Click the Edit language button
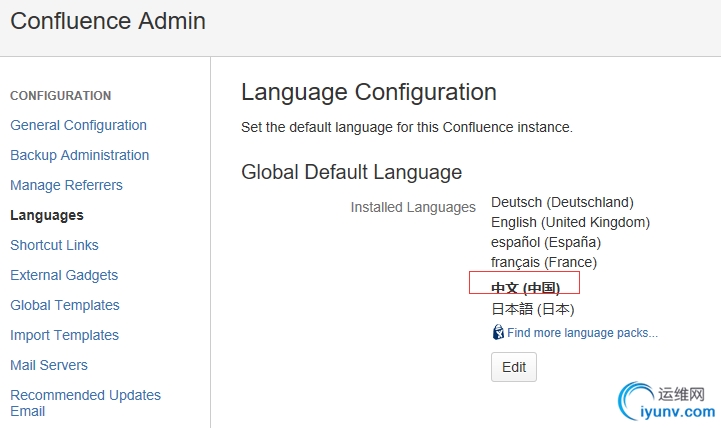The height and width of the screenshot is (428, 721). 514,367
